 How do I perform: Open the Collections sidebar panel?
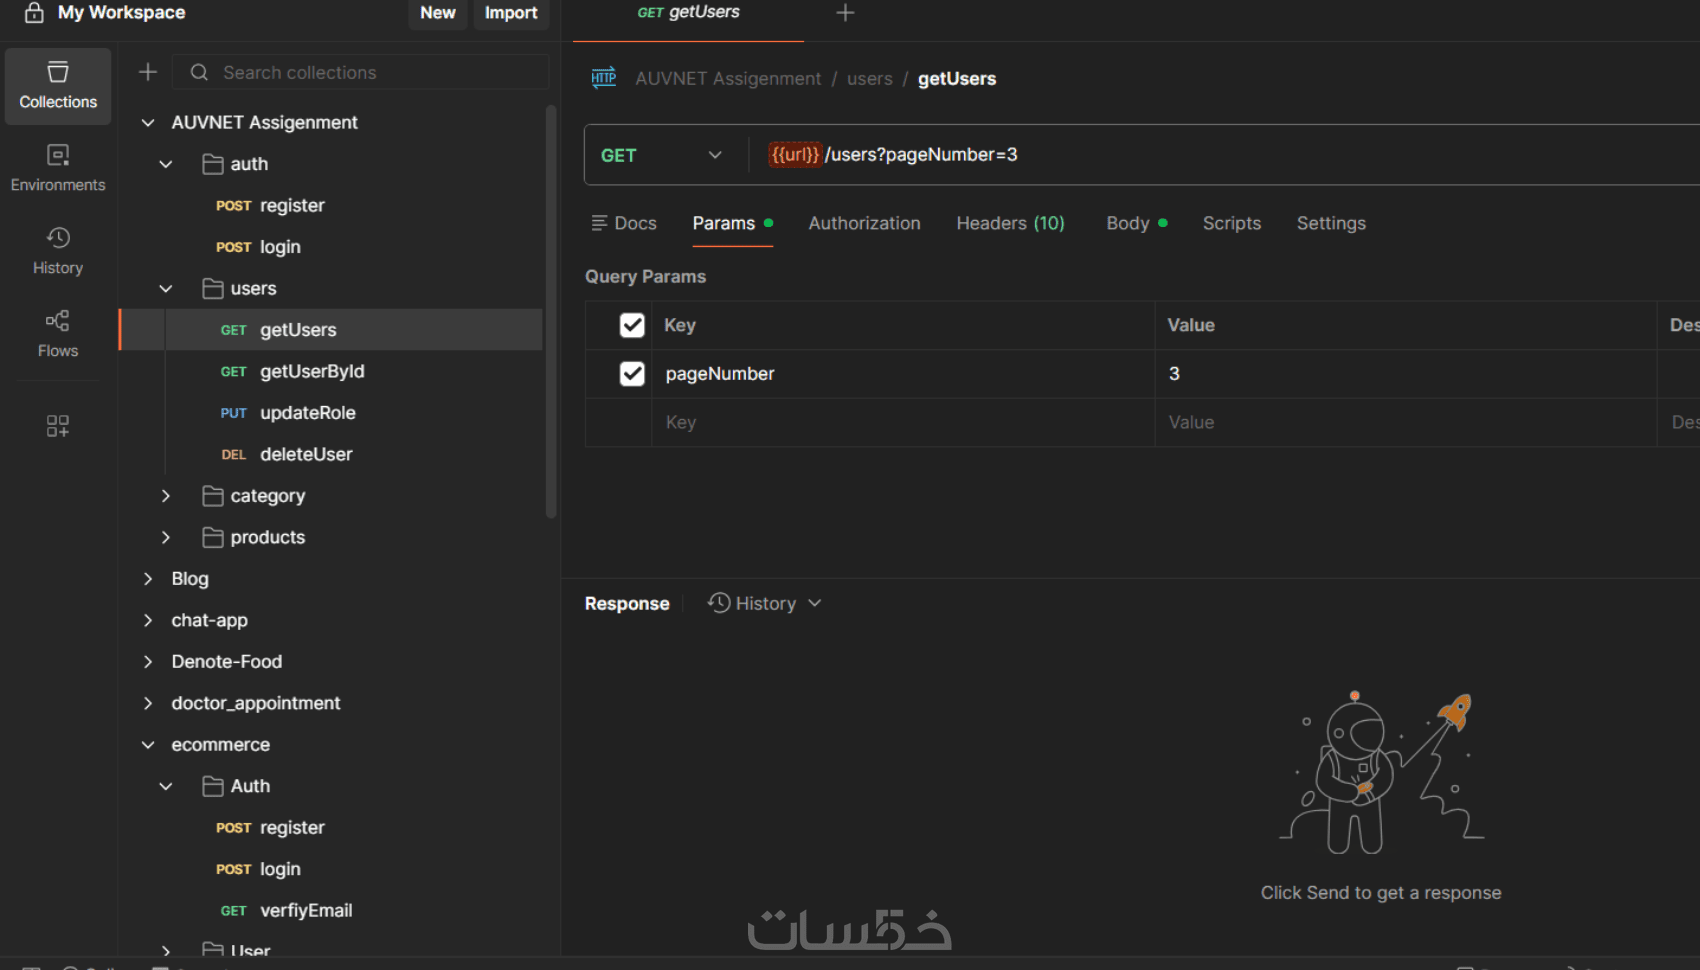coord(58,86)
